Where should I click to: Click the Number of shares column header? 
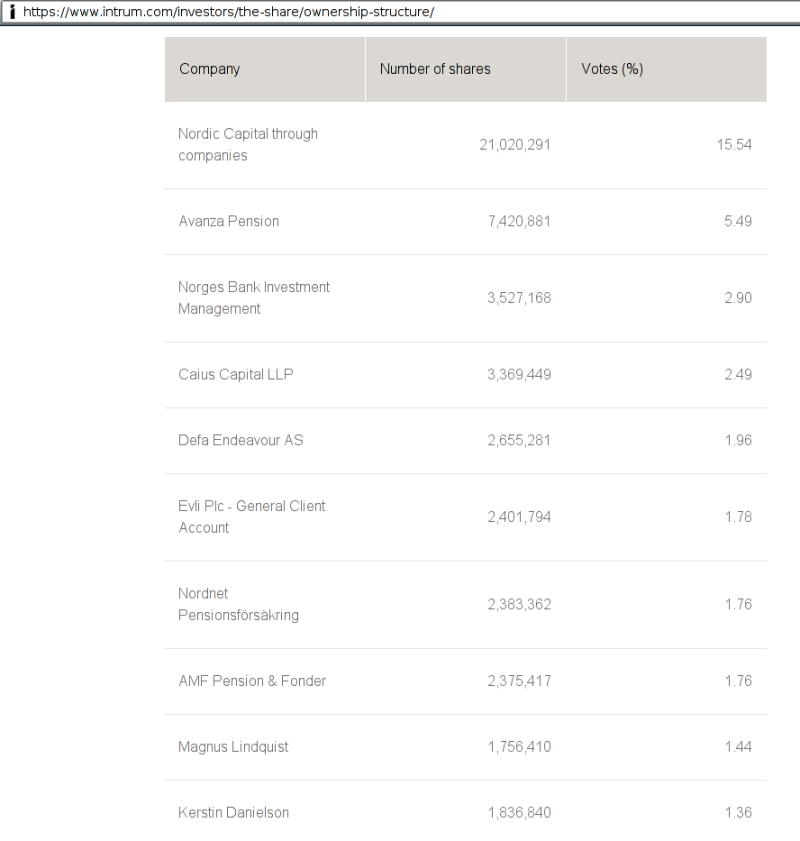tap(435, 69)
